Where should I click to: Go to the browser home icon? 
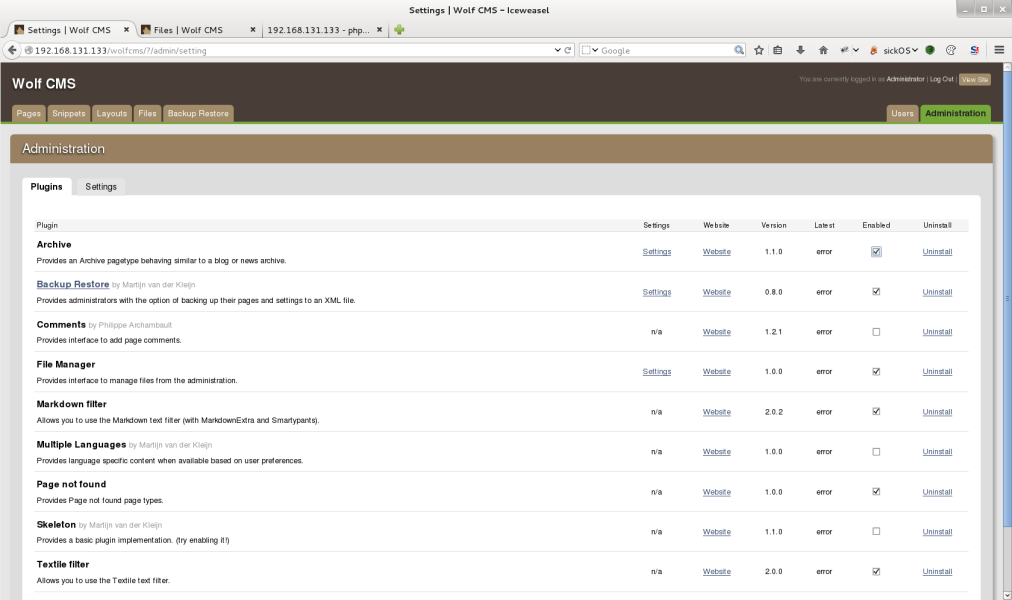point(823,50)
